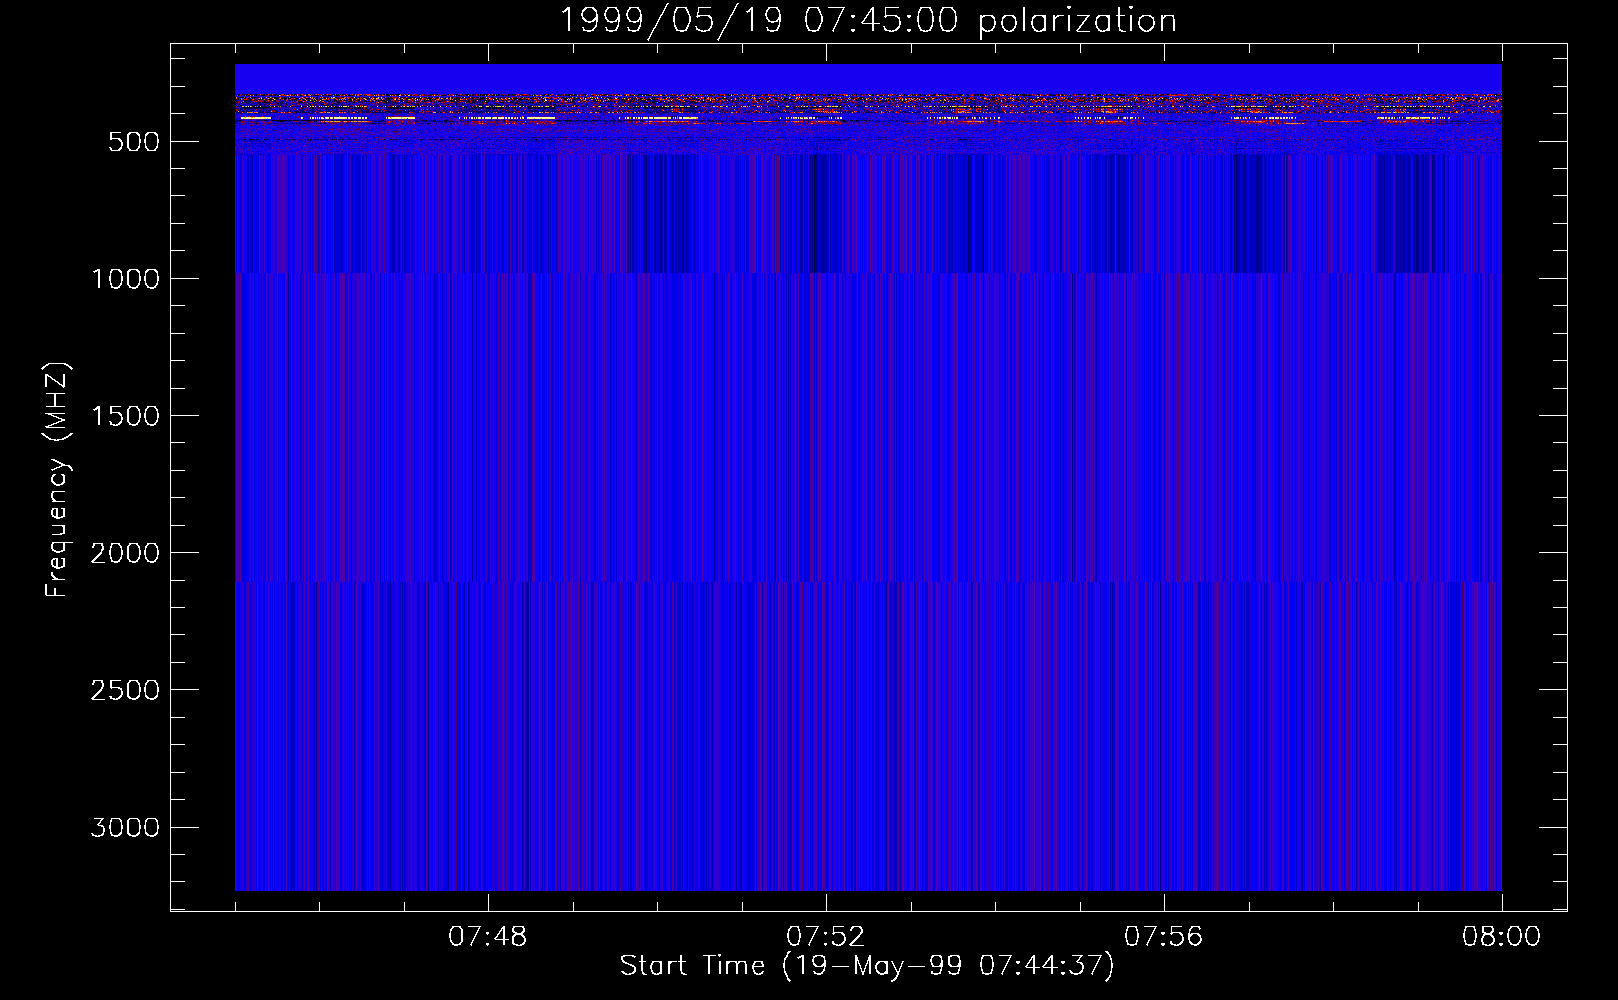Click the 07:48 time tick label

488,937
